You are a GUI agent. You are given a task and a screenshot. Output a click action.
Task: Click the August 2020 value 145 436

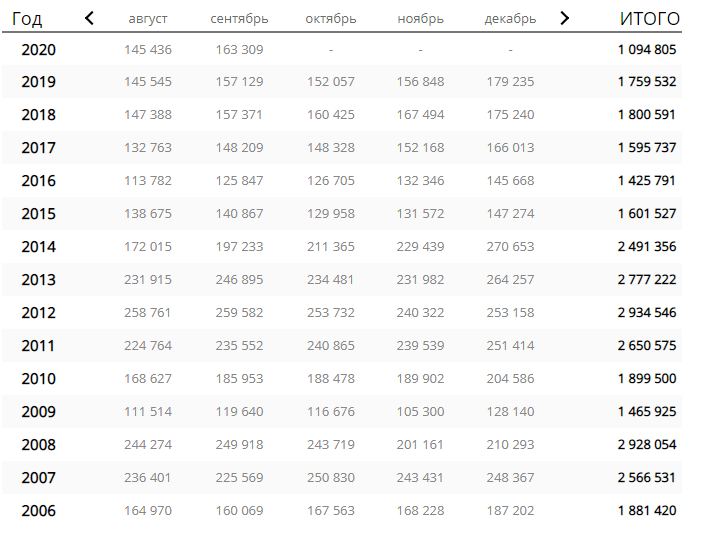click(148, 50)
